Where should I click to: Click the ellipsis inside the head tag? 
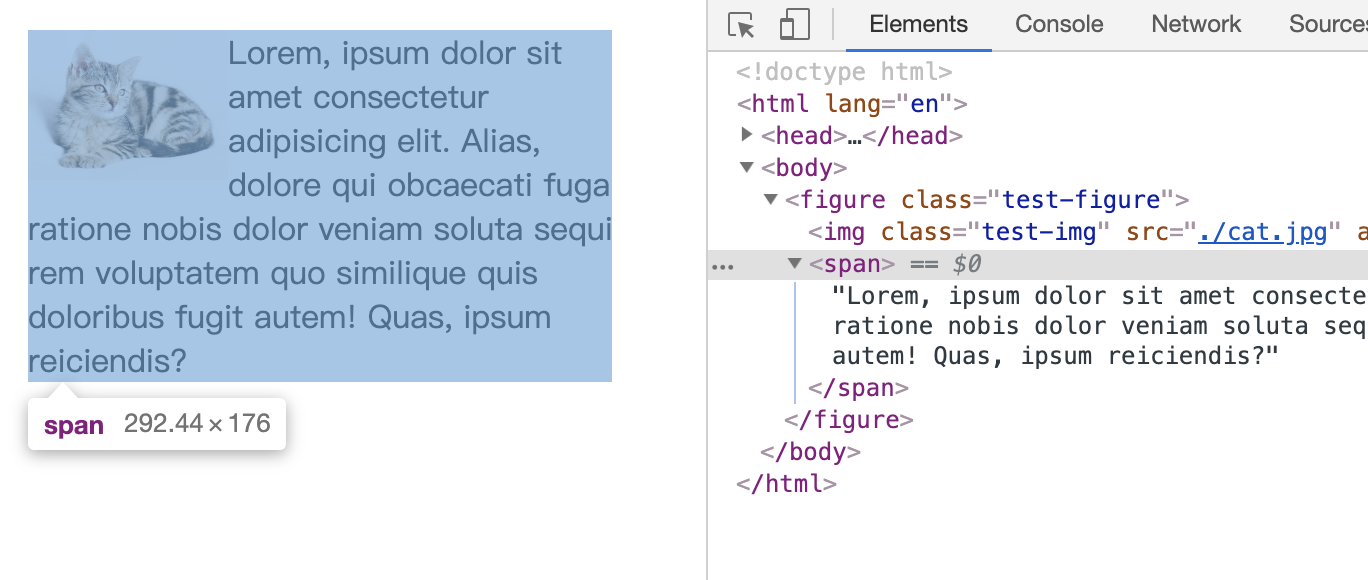855,136
